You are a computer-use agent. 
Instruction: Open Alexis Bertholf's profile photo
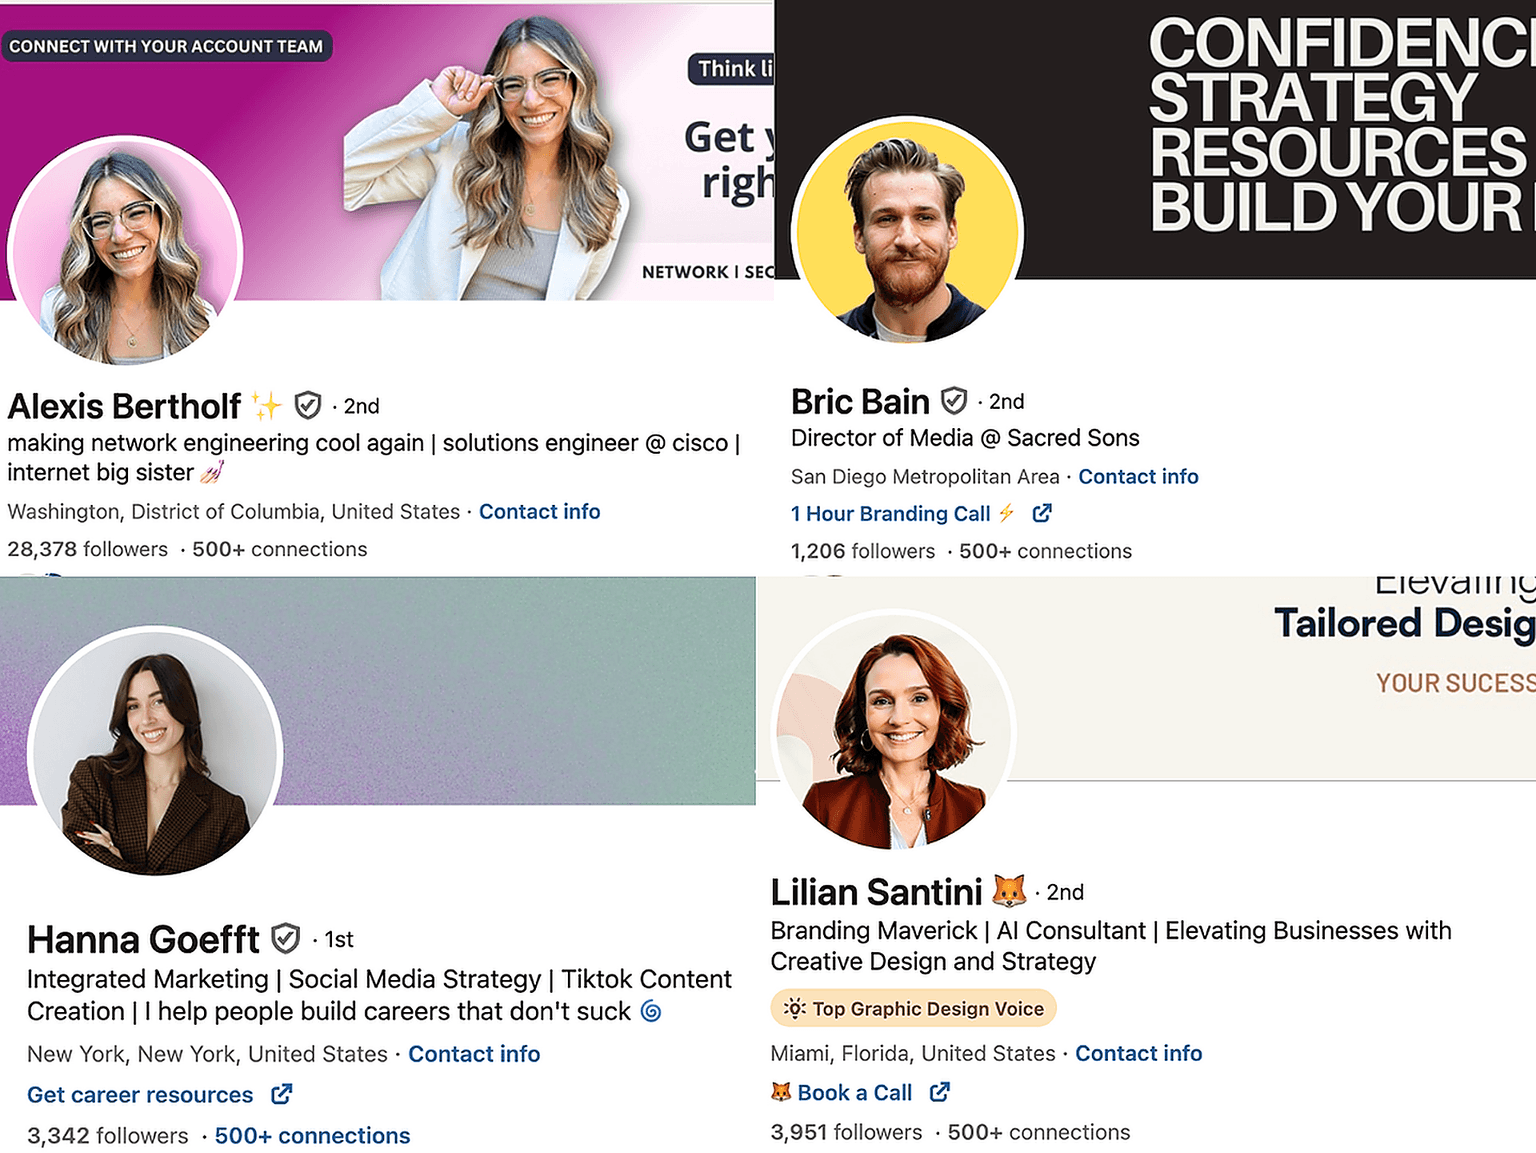coord(125,254)
